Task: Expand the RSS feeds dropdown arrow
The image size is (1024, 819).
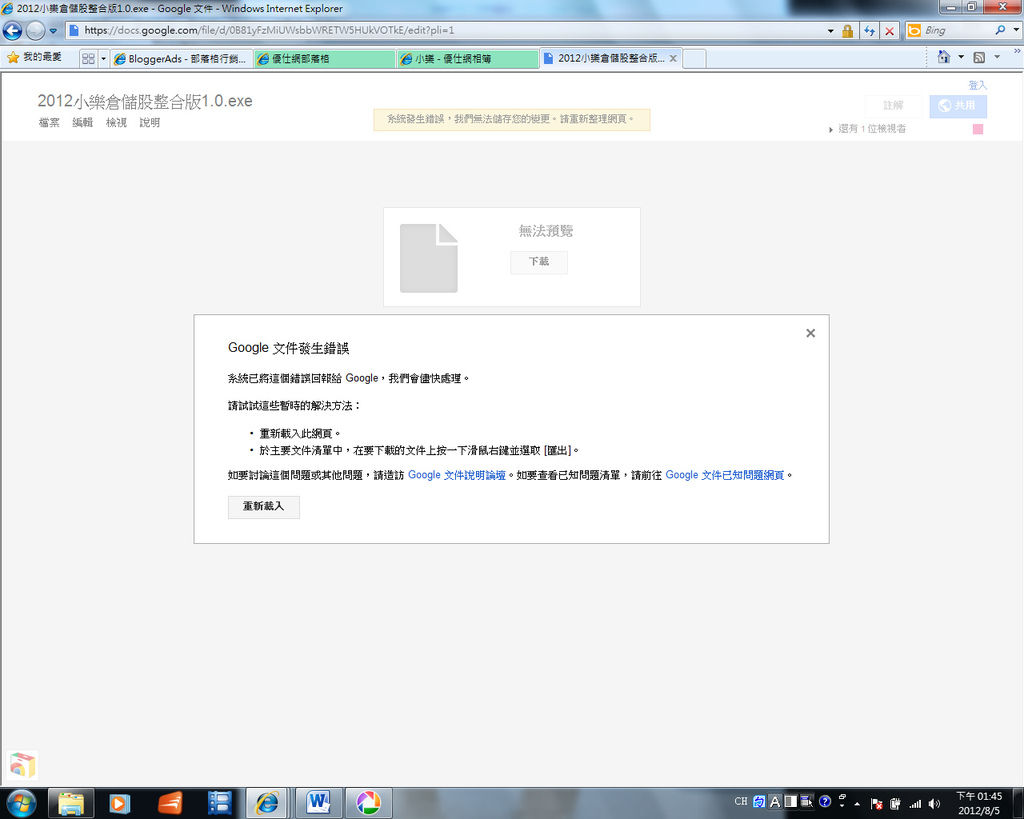Action: click(x=997, y=57)
